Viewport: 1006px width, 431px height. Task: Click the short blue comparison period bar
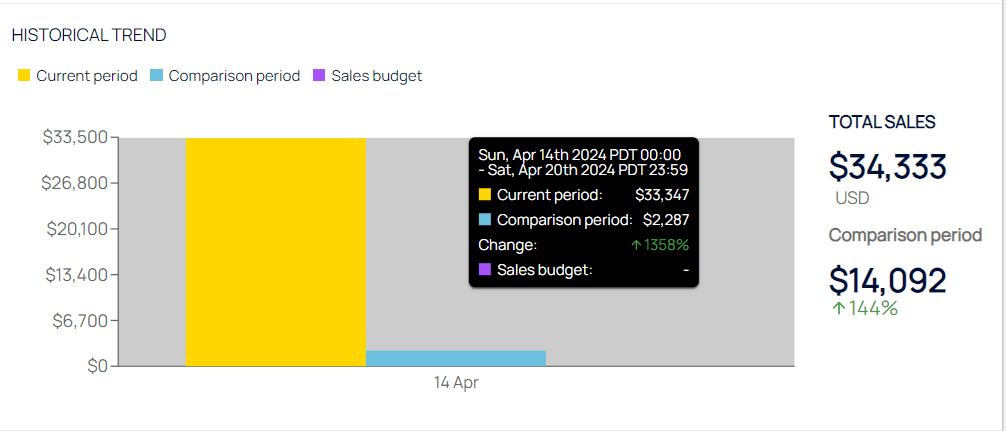click(455, 358)
